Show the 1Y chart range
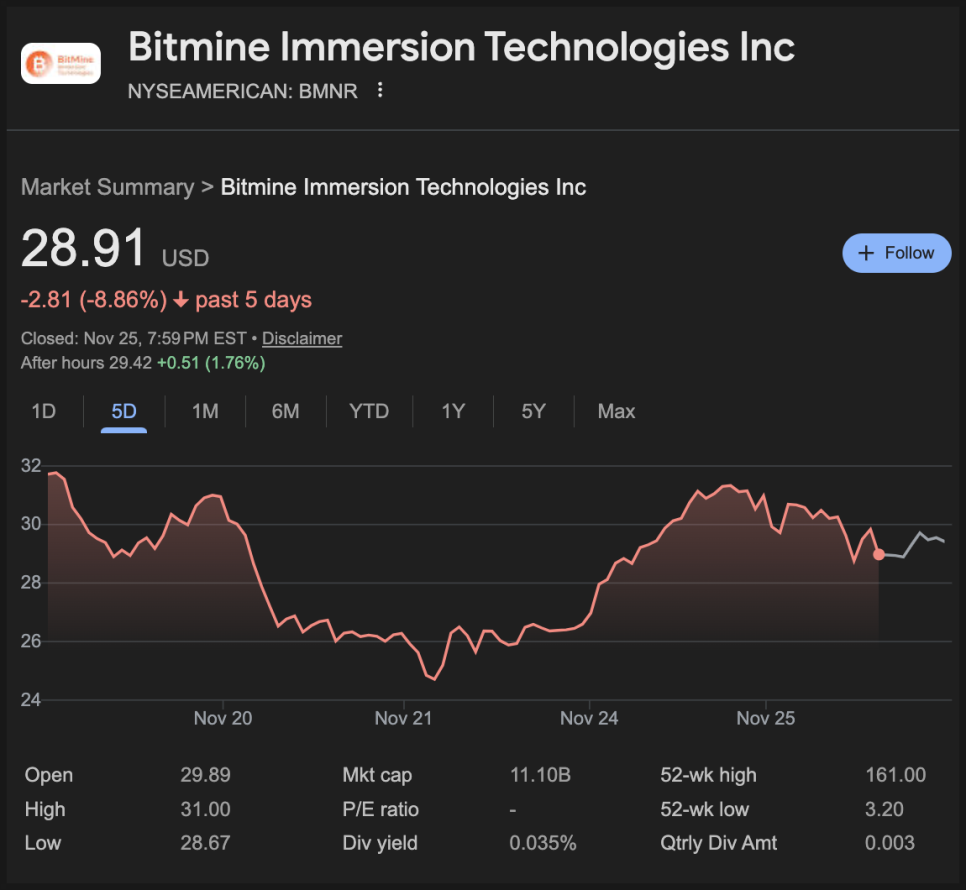Screen dimensions: 966x890 click(x=453, y=411)
